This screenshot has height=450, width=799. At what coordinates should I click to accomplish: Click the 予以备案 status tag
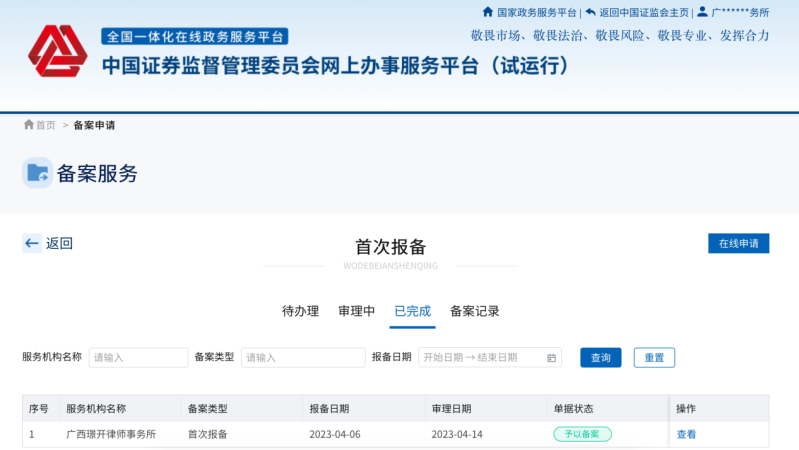point(582,435)
